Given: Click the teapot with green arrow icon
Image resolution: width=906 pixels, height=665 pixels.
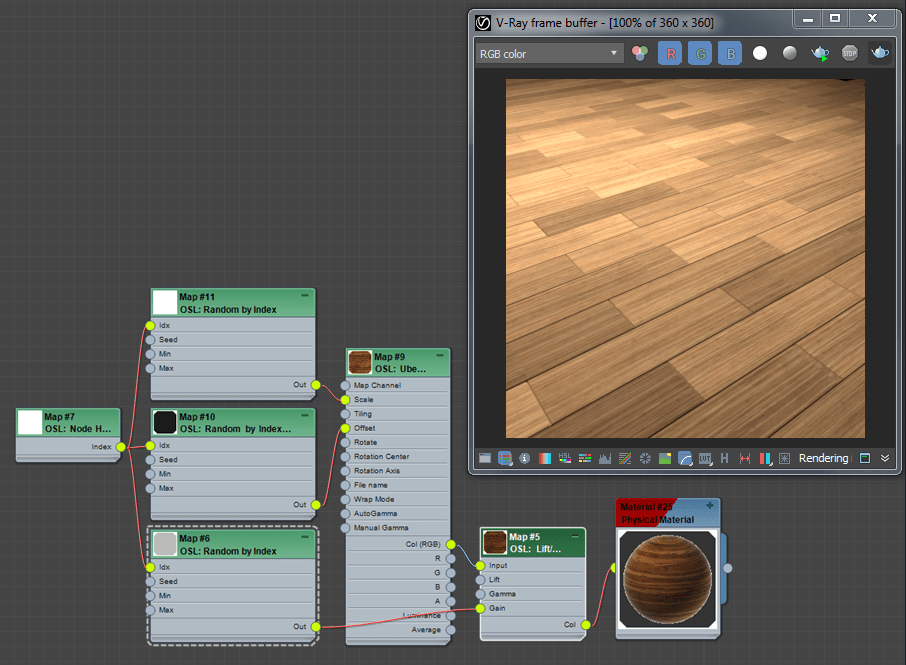Looking at the screenshot, I should point(820,54).
